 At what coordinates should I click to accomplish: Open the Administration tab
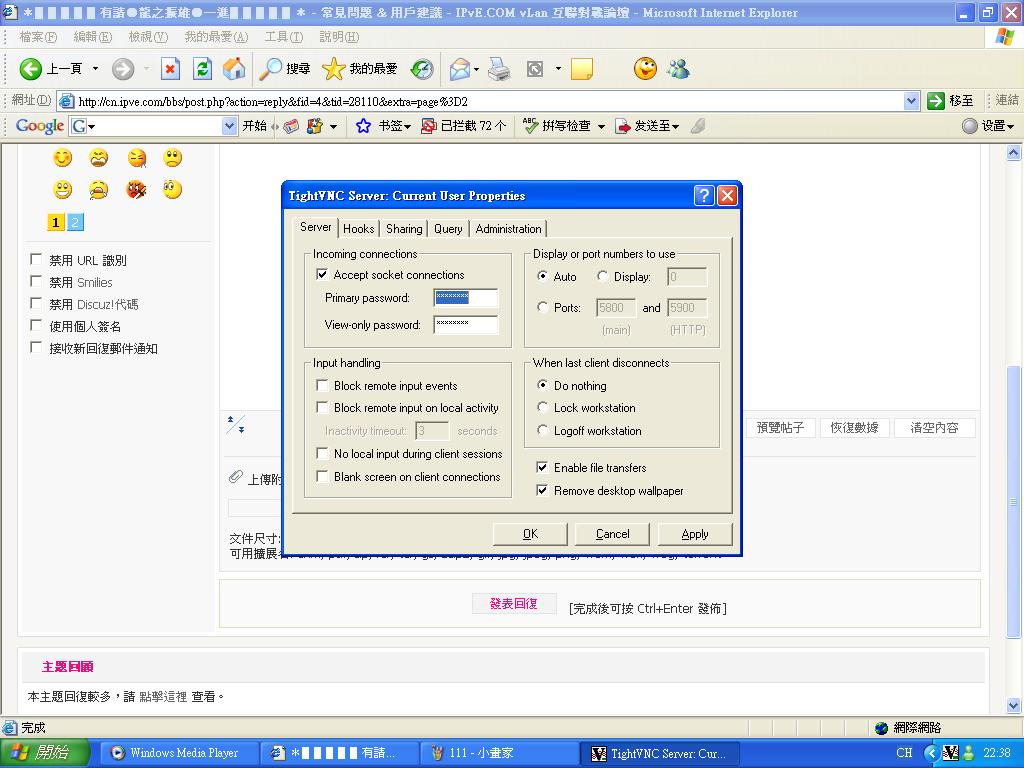508,229
